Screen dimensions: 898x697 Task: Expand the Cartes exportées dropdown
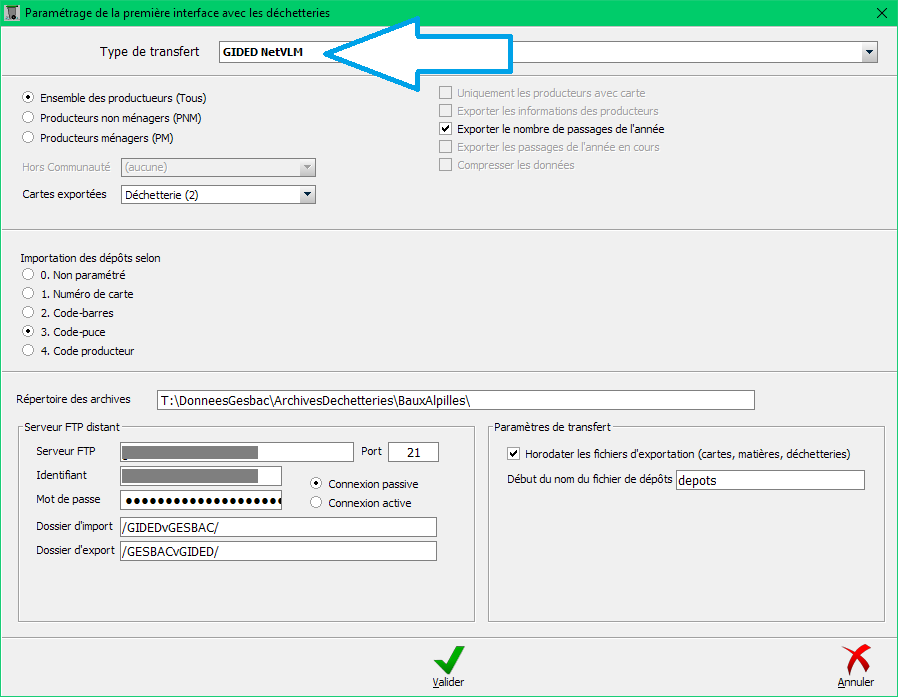tap(307, 195)
